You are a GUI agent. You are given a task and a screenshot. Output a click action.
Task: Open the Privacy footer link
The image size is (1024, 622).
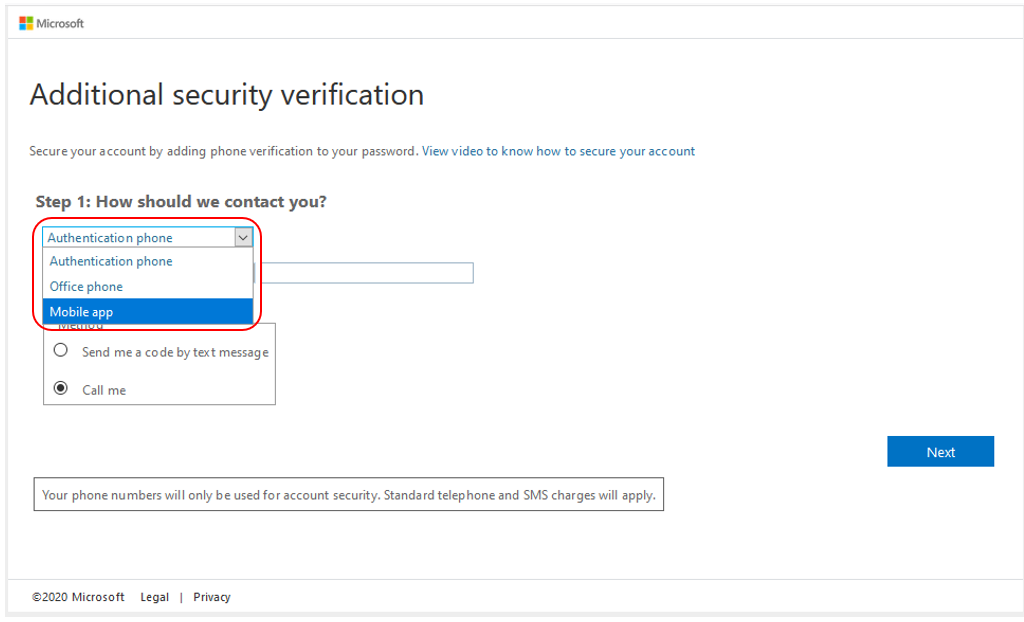pos(212,597)
